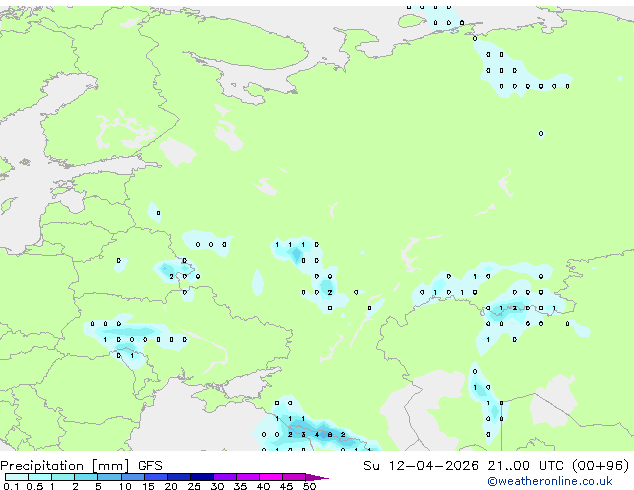
Task: Pick the legend swatch between 35 and 40
Action: coord(248,477)
